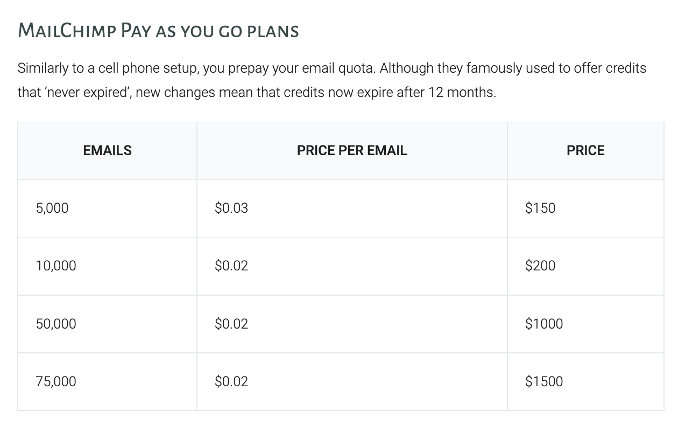The height and width of the screenshot is (432, 678).
Task: Click the $0.02 cell in the 75,000 row
Action: pos(231,381)
